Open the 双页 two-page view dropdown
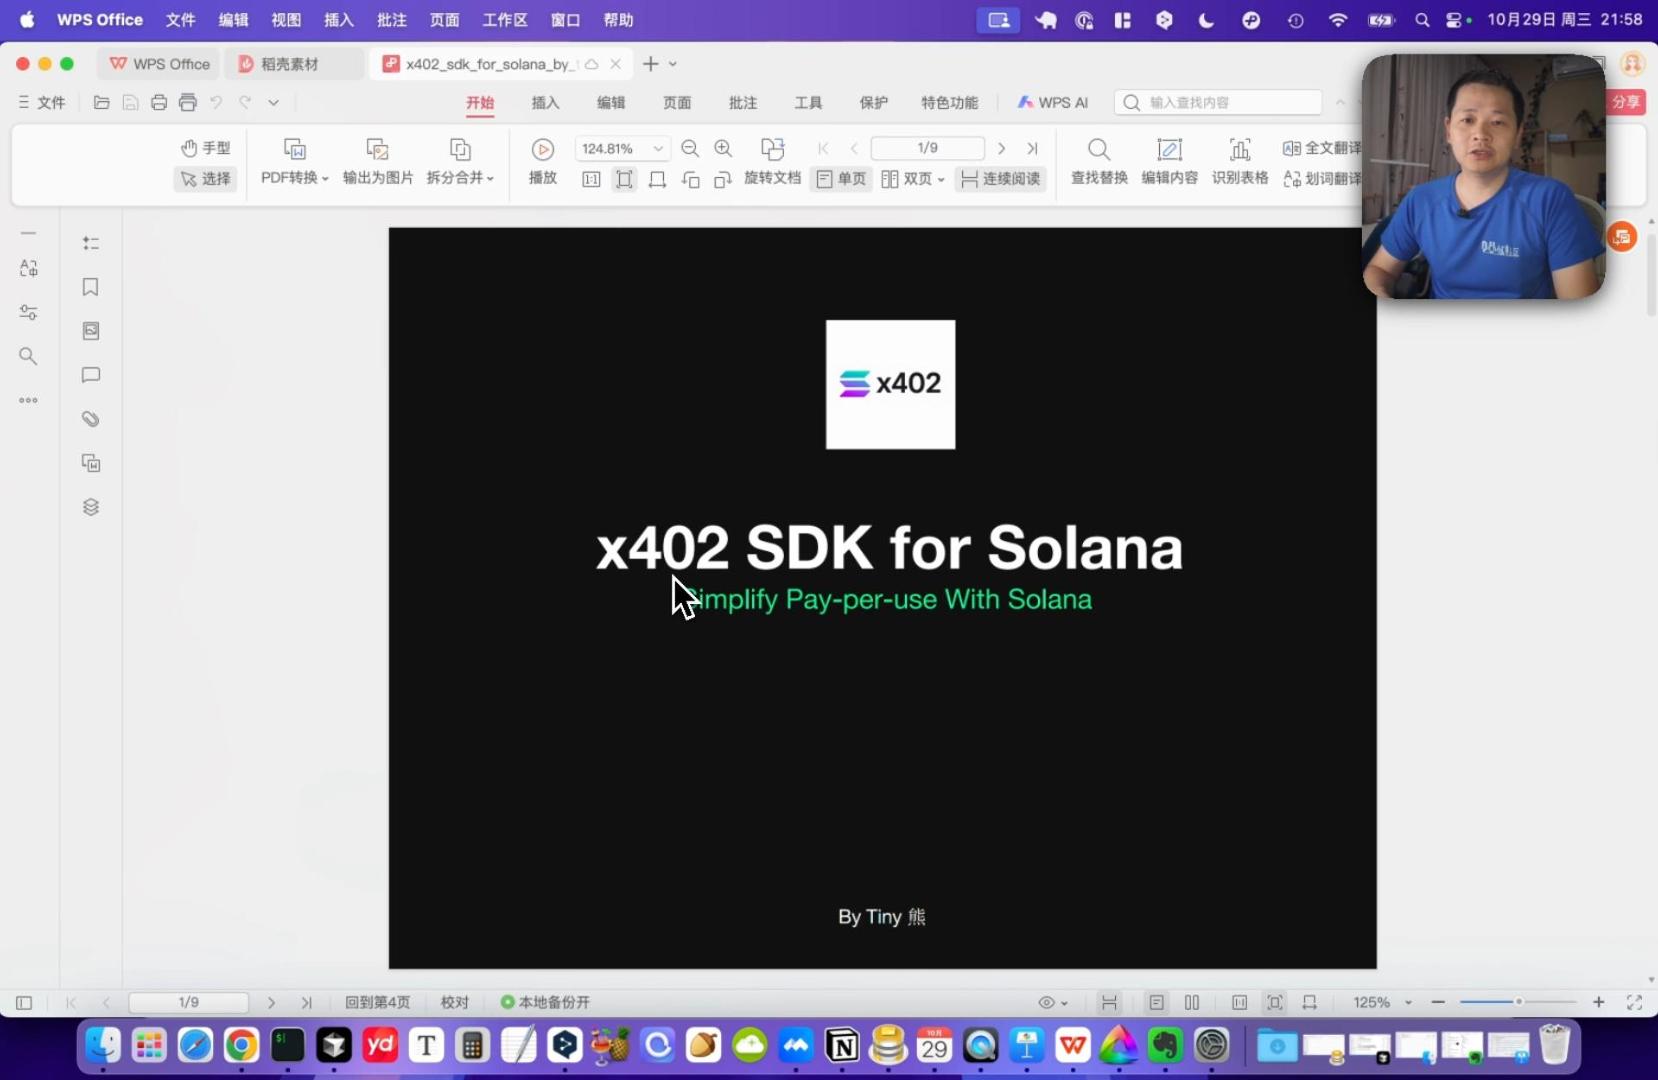Viewport: 1658px width, 1080px height. [x=941, y=179]
